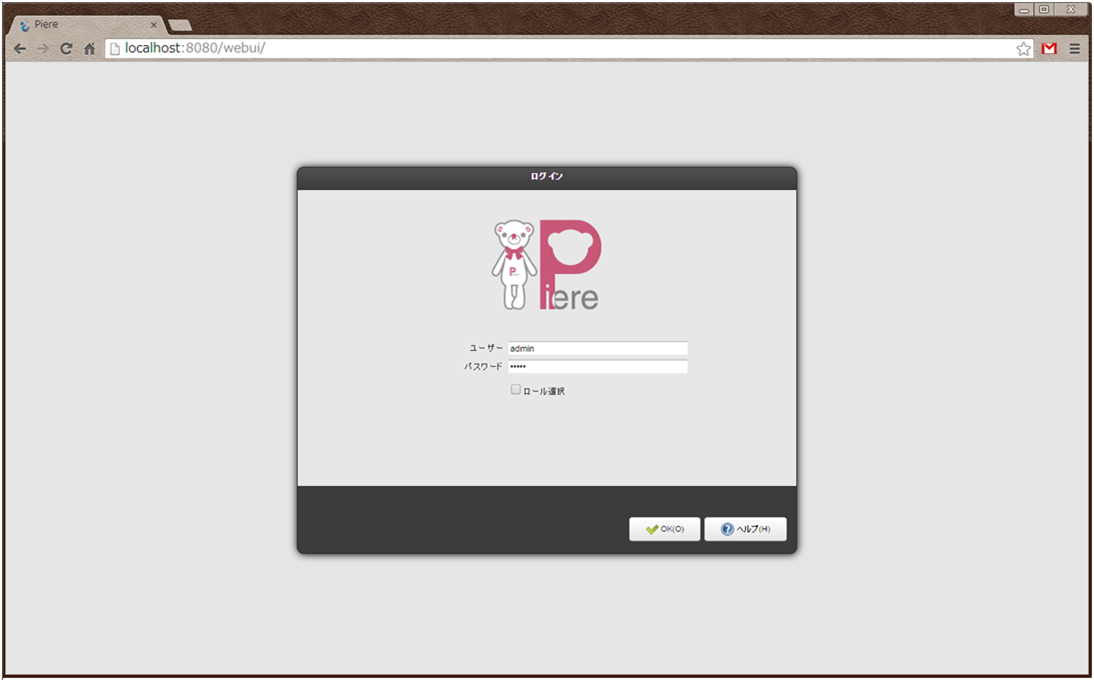Minimize the browser window
Viewport: 1094px width, 681px height.
(1024, 10)
